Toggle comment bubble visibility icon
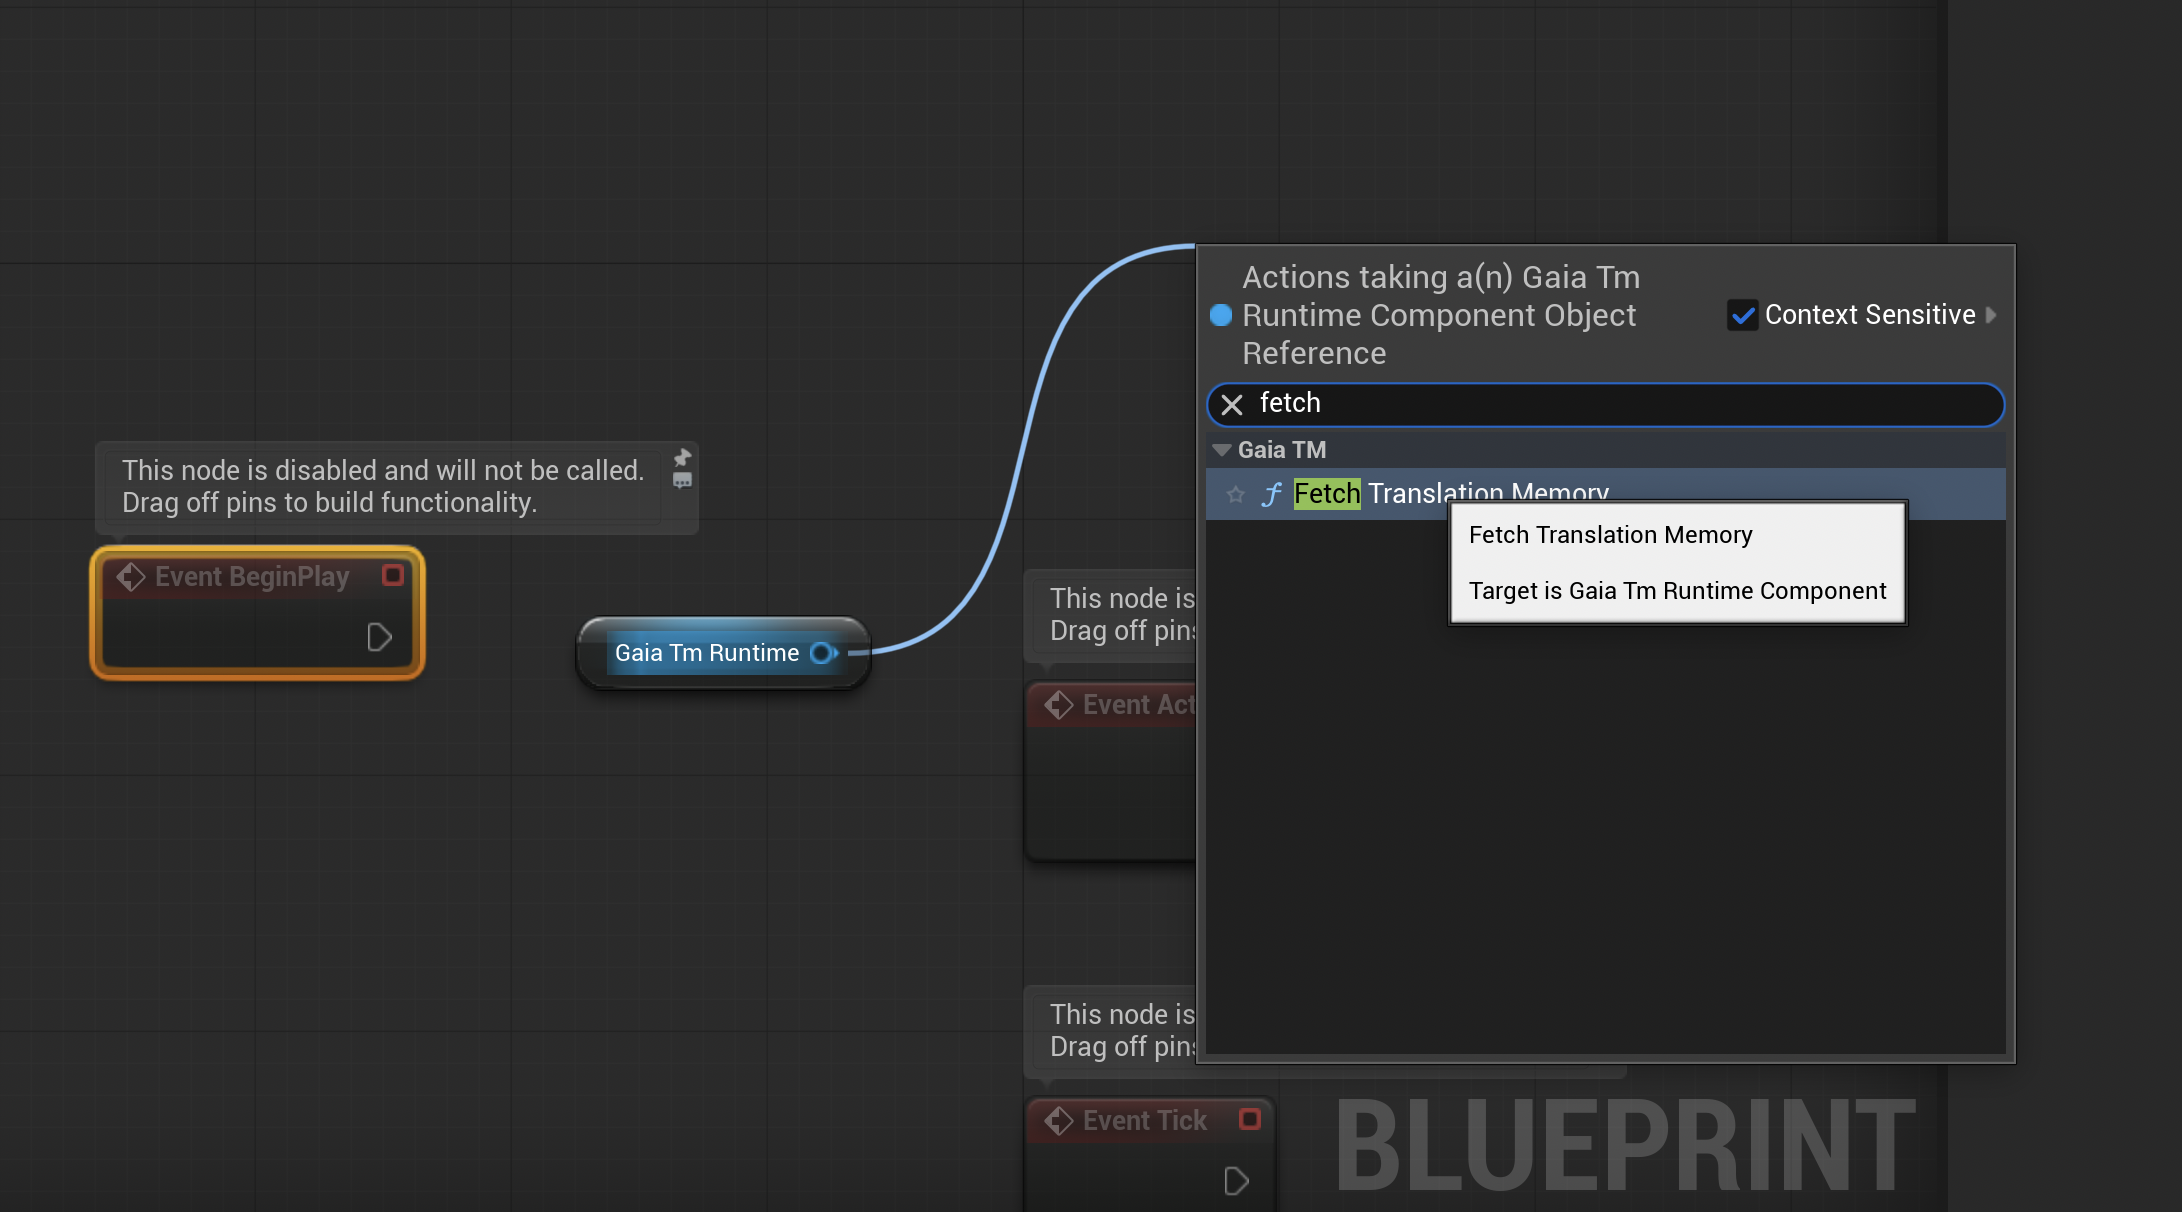Image resolution: width=2182 pixels, height=1212 pixels. [683, 481]
